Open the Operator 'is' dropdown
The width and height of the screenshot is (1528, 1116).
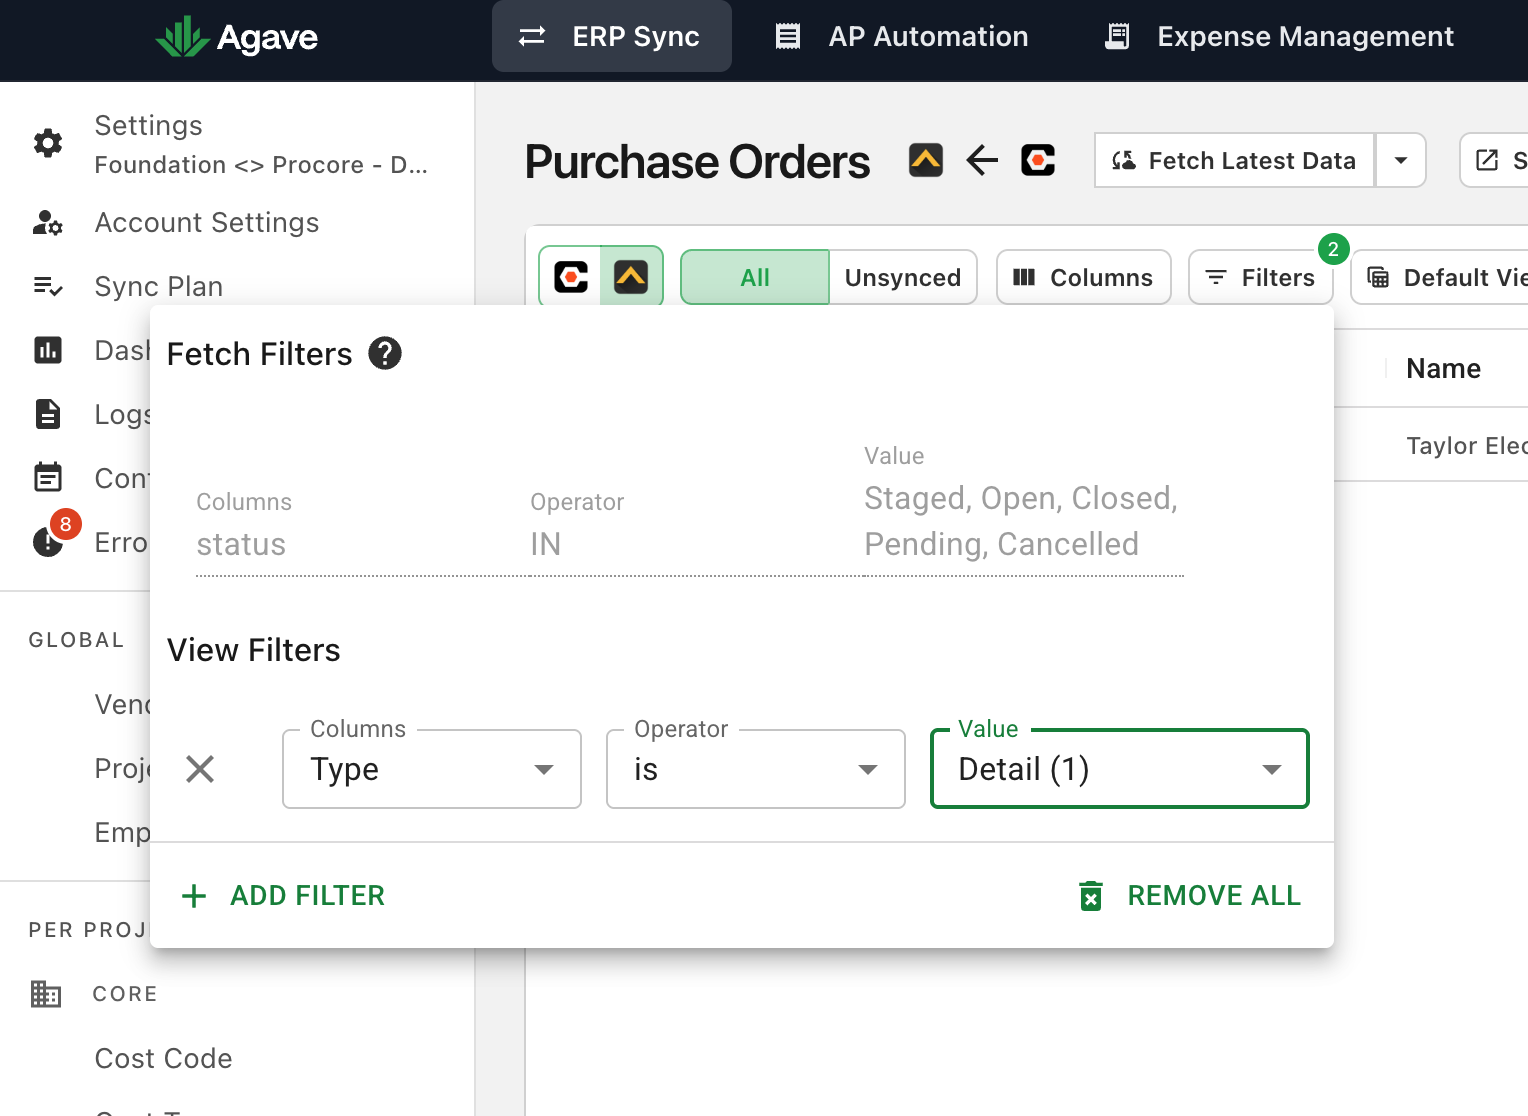(756, 769)
